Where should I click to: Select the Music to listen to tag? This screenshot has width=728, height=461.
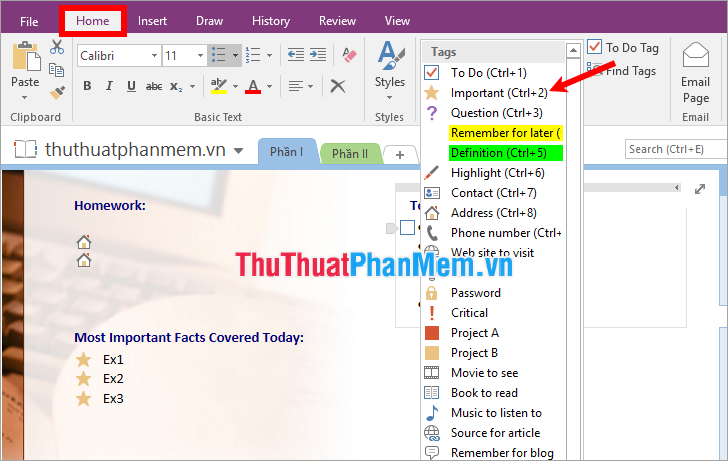point(494,413)
